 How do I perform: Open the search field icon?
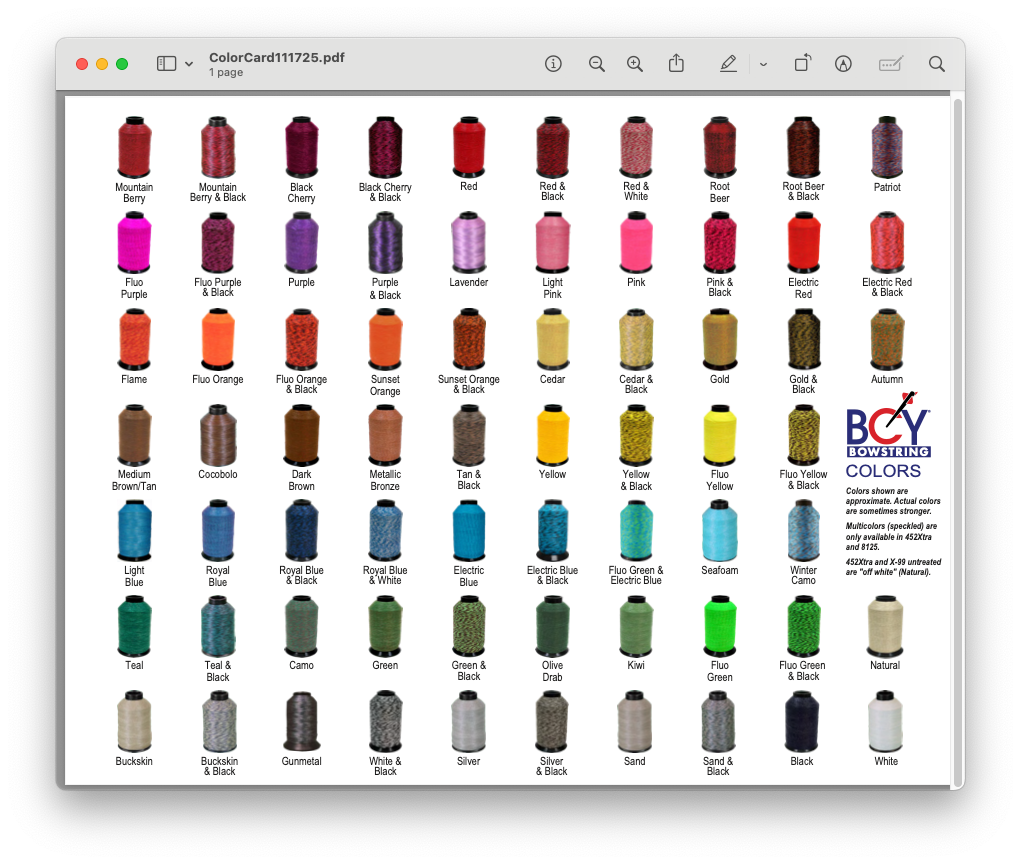point(936,63)
